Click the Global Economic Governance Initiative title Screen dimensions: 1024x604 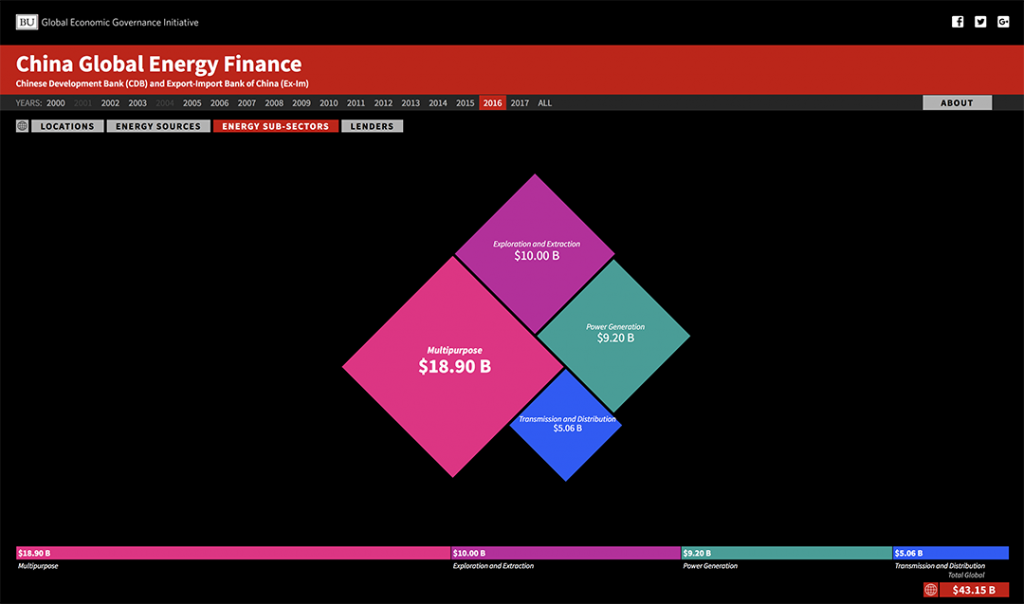point(120,22)
